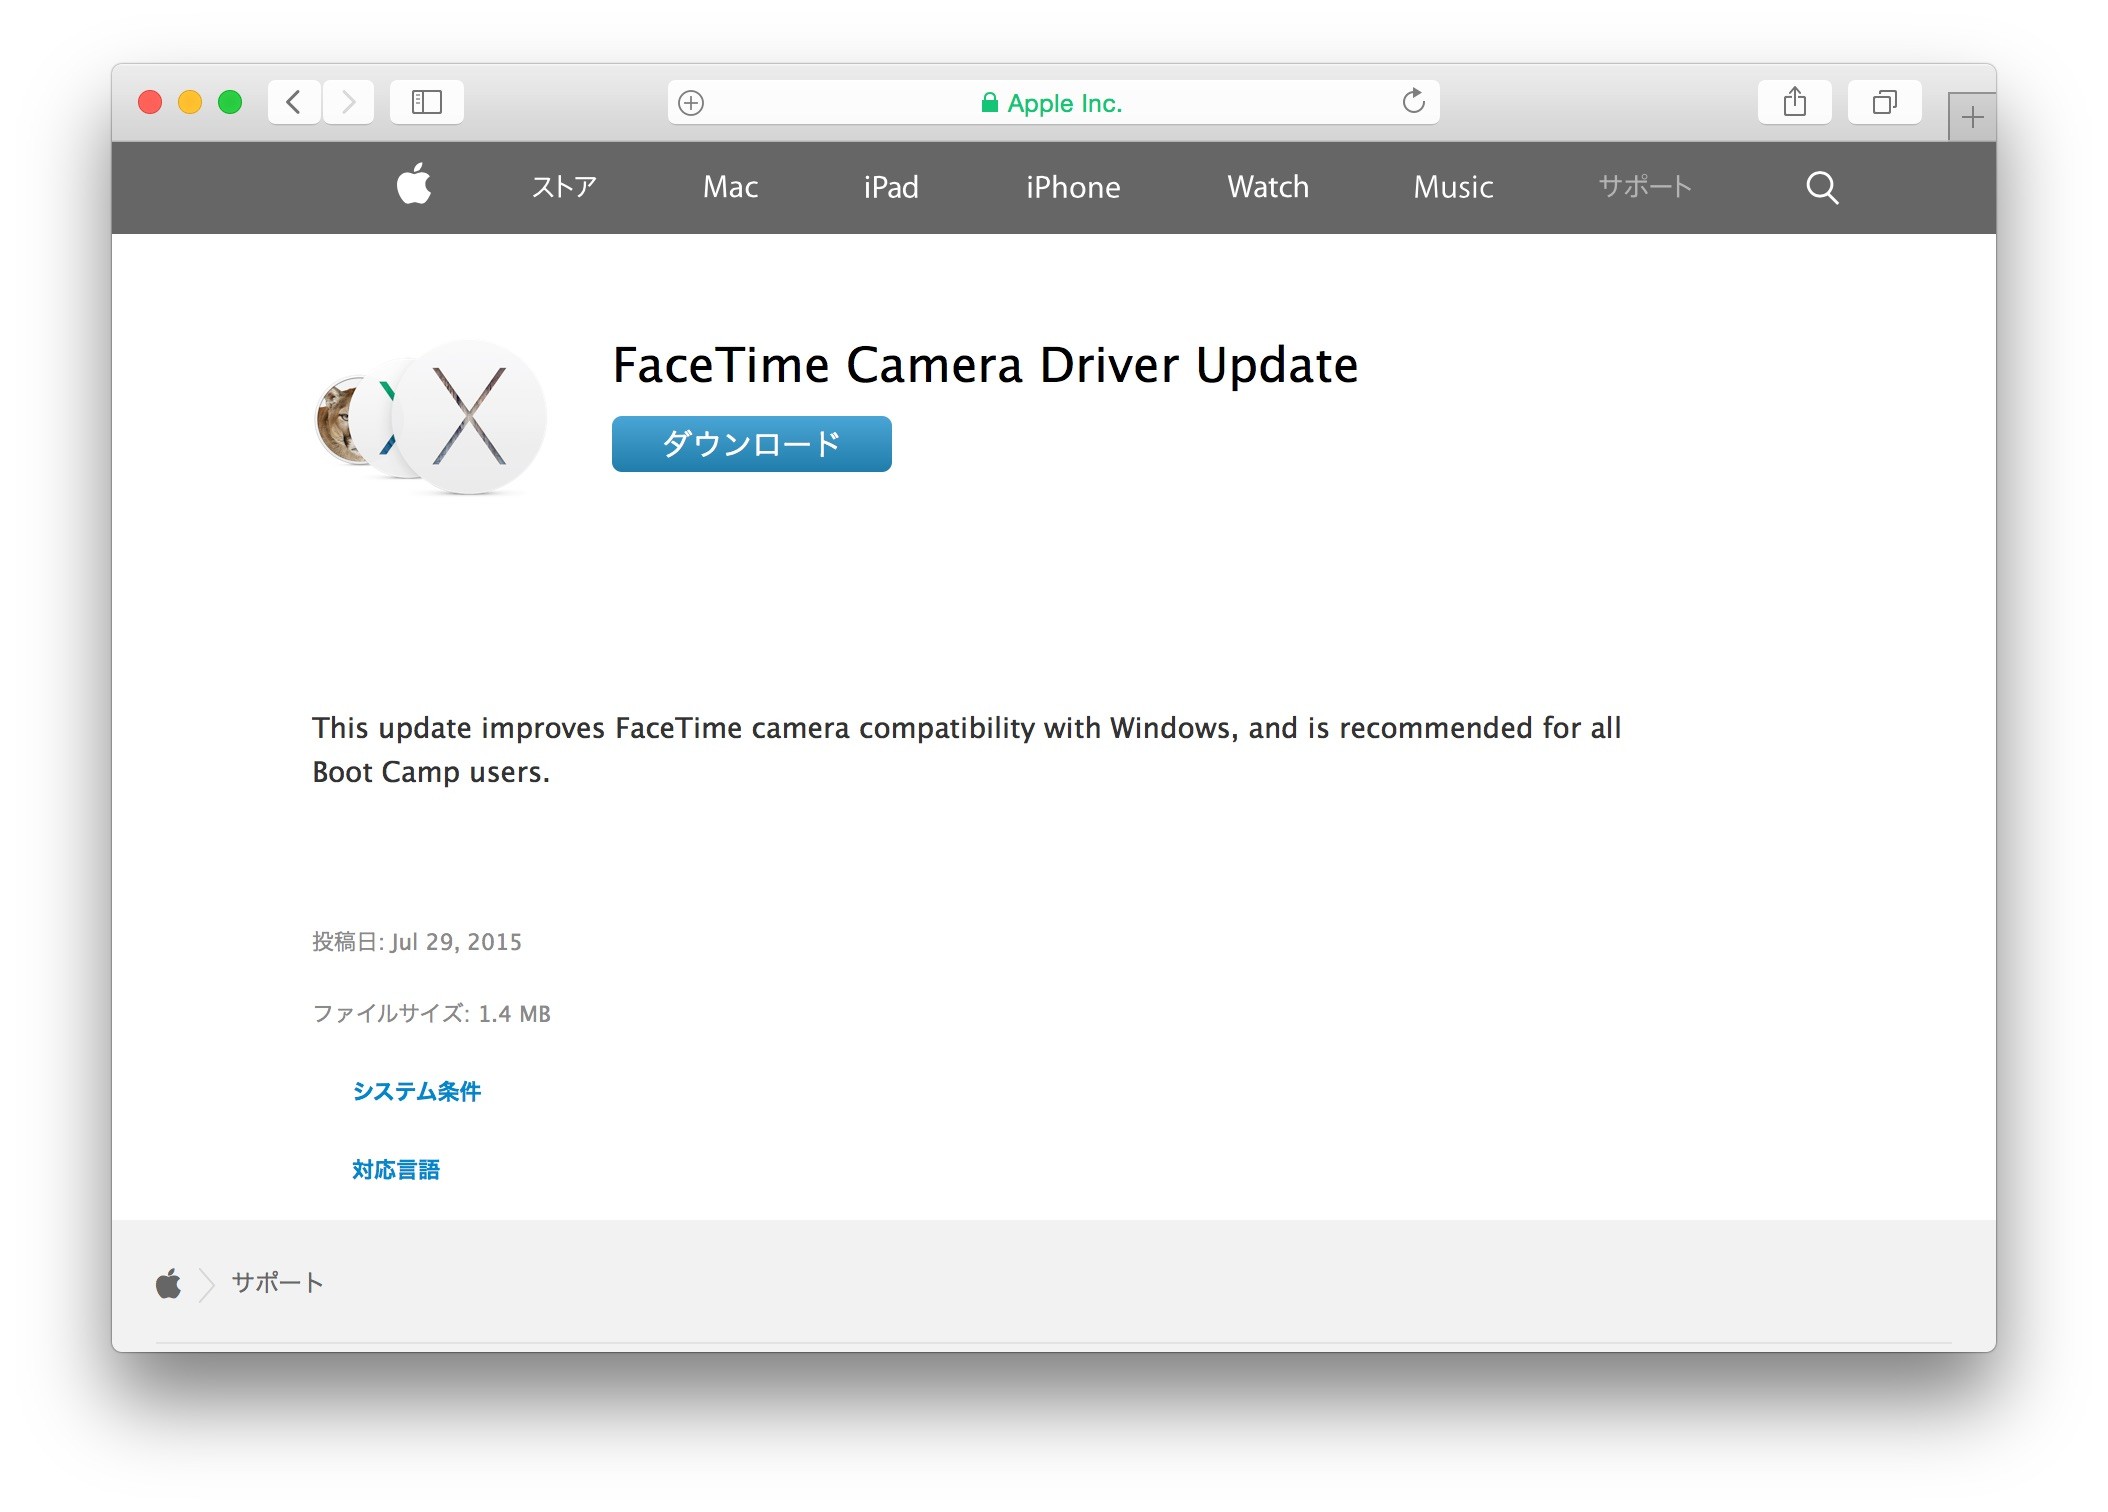Click the update description paragraph
Screen dimensions: 2108x1512
966,750
